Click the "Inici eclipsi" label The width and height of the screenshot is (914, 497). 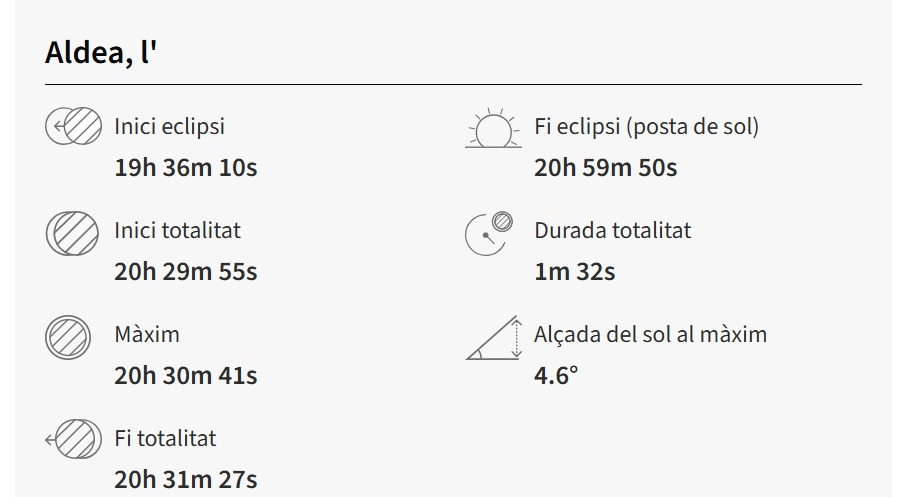(x=169, y=127)
